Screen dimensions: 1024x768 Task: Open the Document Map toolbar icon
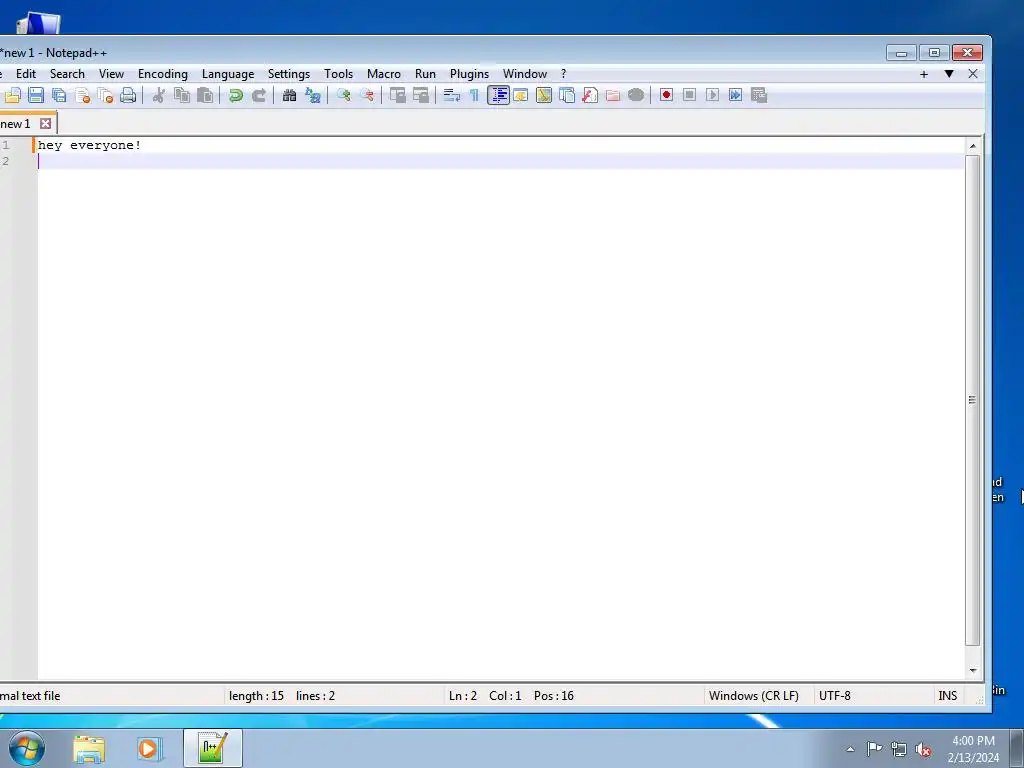(x=543, y=95)
